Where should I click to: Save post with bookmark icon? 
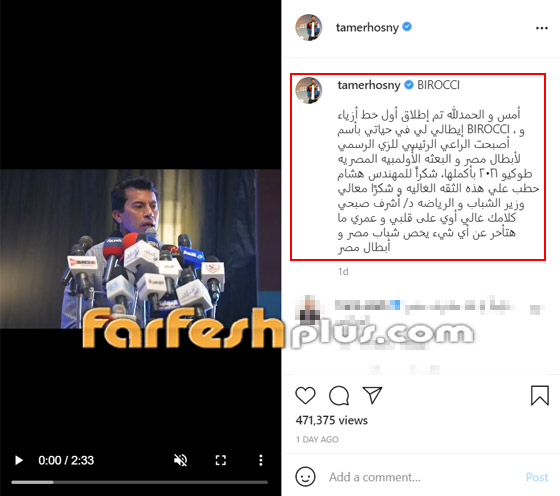[x=540, y=395]
